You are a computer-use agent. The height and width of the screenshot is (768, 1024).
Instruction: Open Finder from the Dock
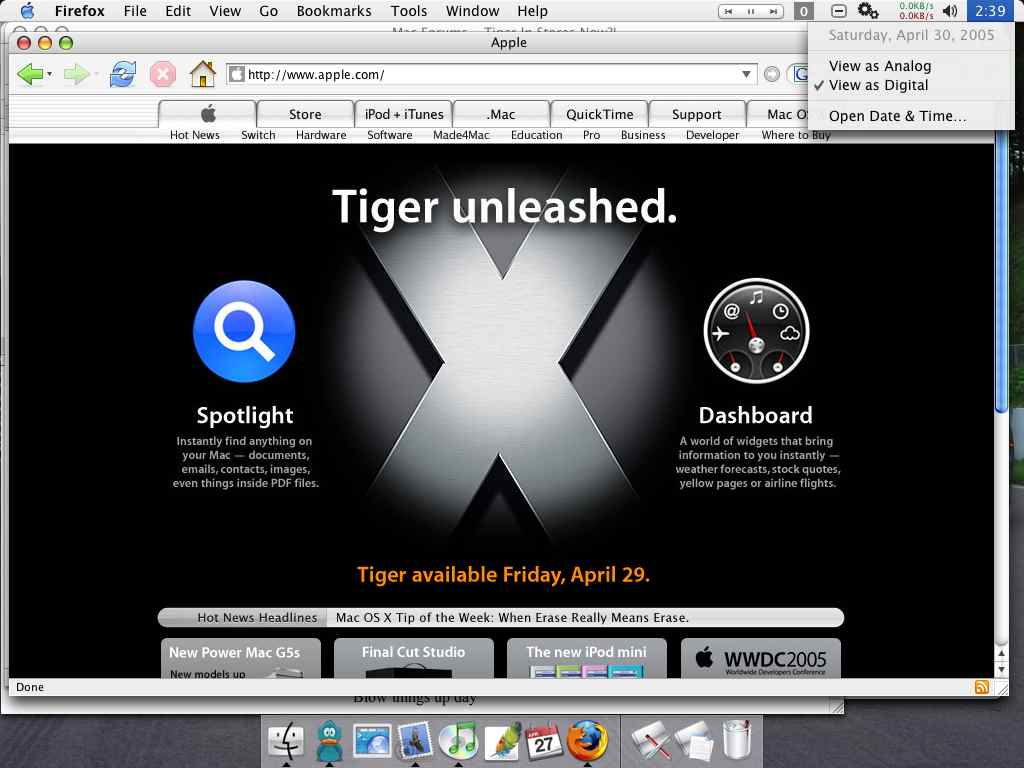286,741
